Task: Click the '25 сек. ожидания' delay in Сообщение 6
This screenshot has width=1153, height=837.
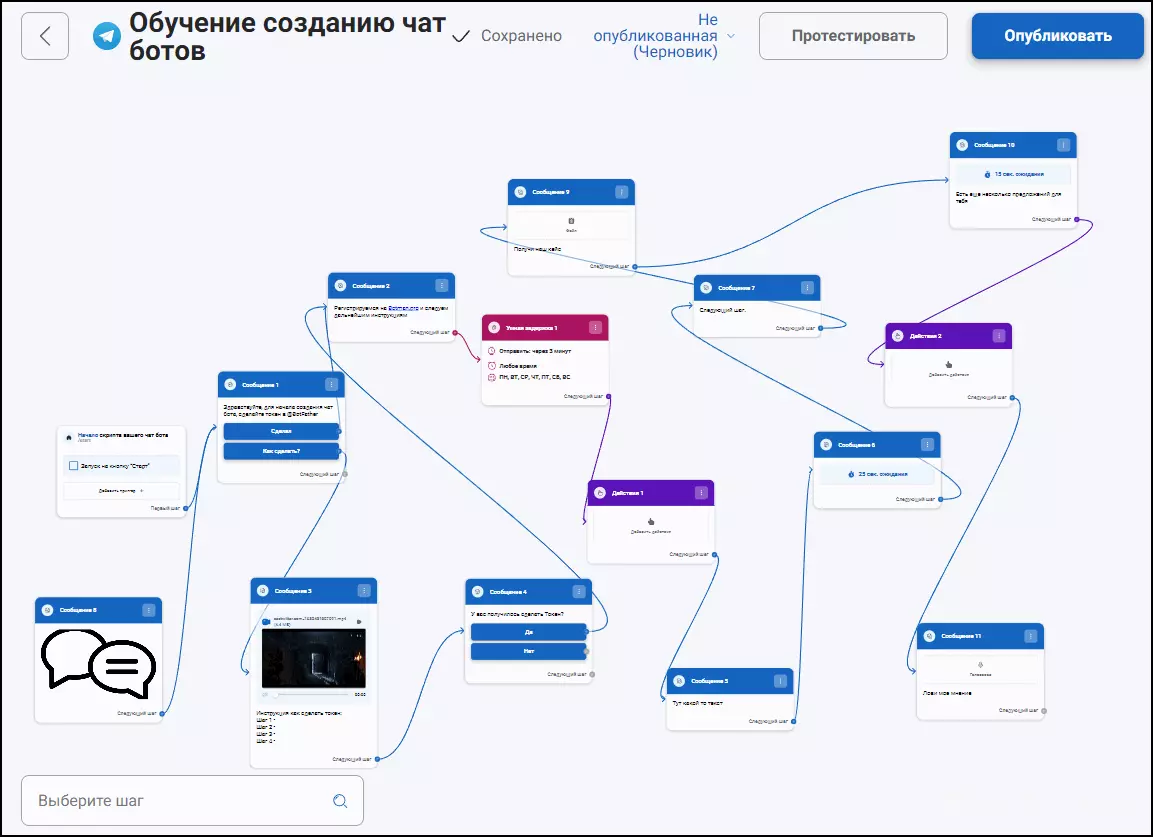Action: click(x=877, y=474)
